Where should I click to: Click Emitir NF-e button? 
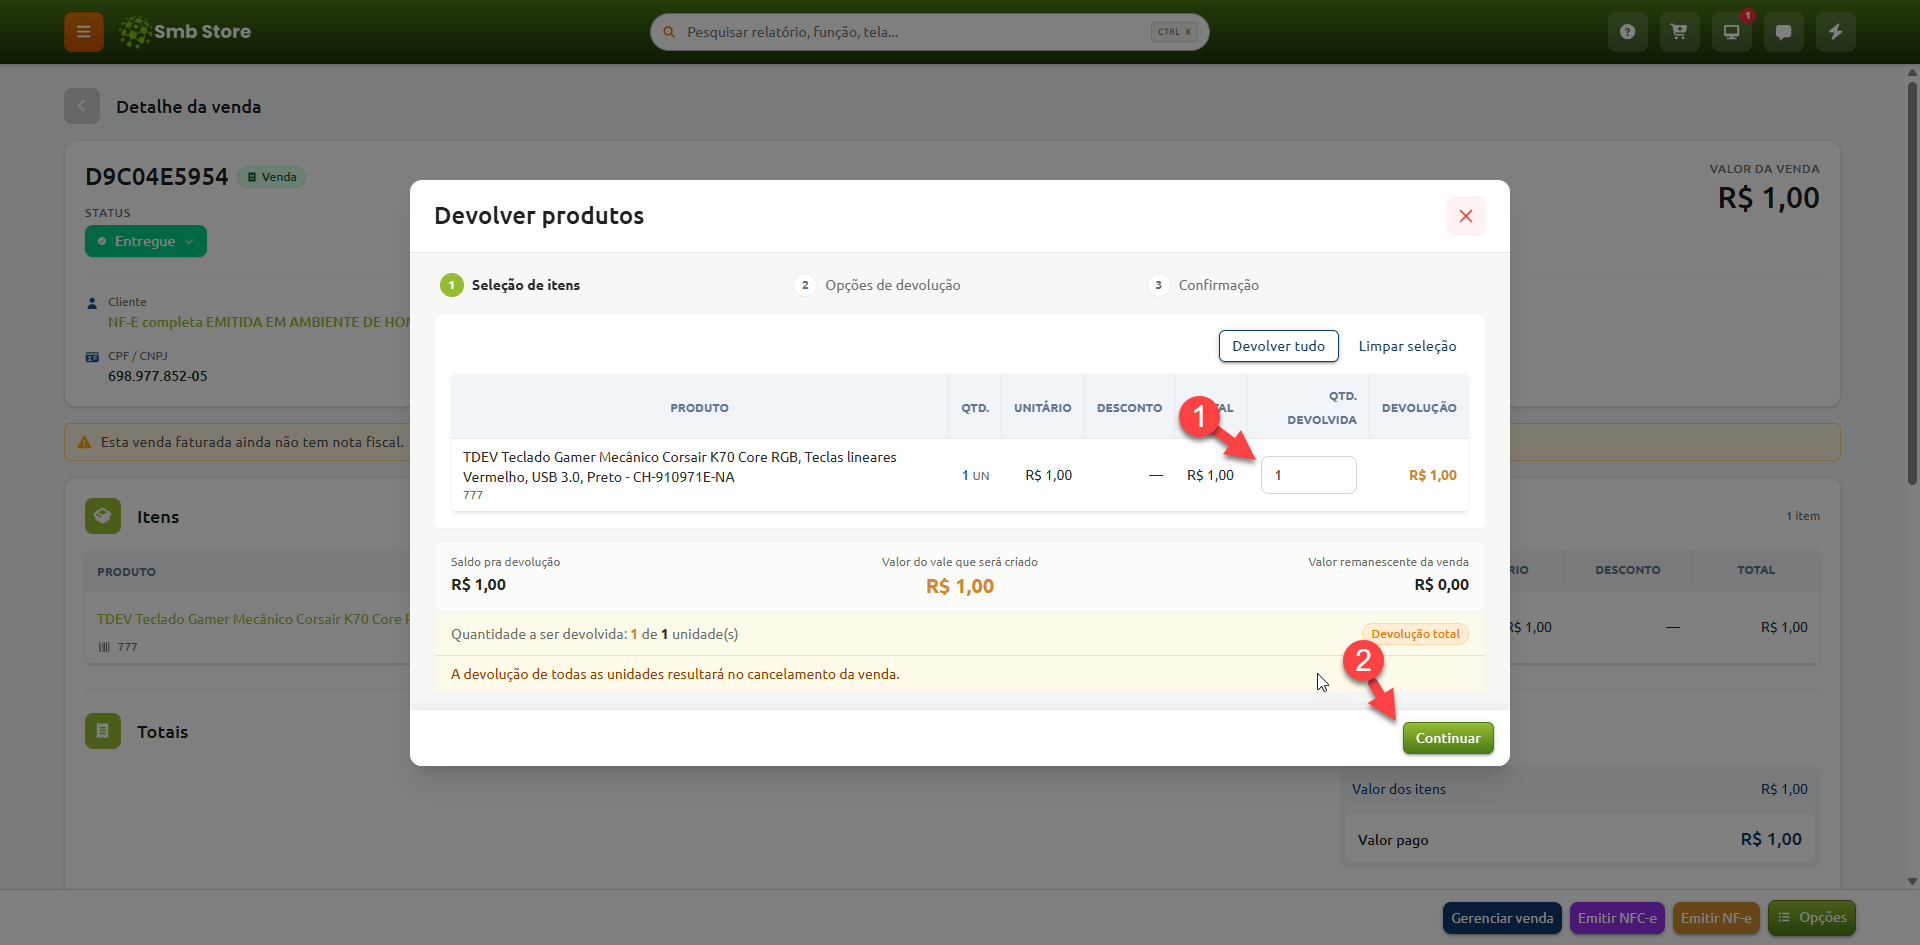point(1716,918)
